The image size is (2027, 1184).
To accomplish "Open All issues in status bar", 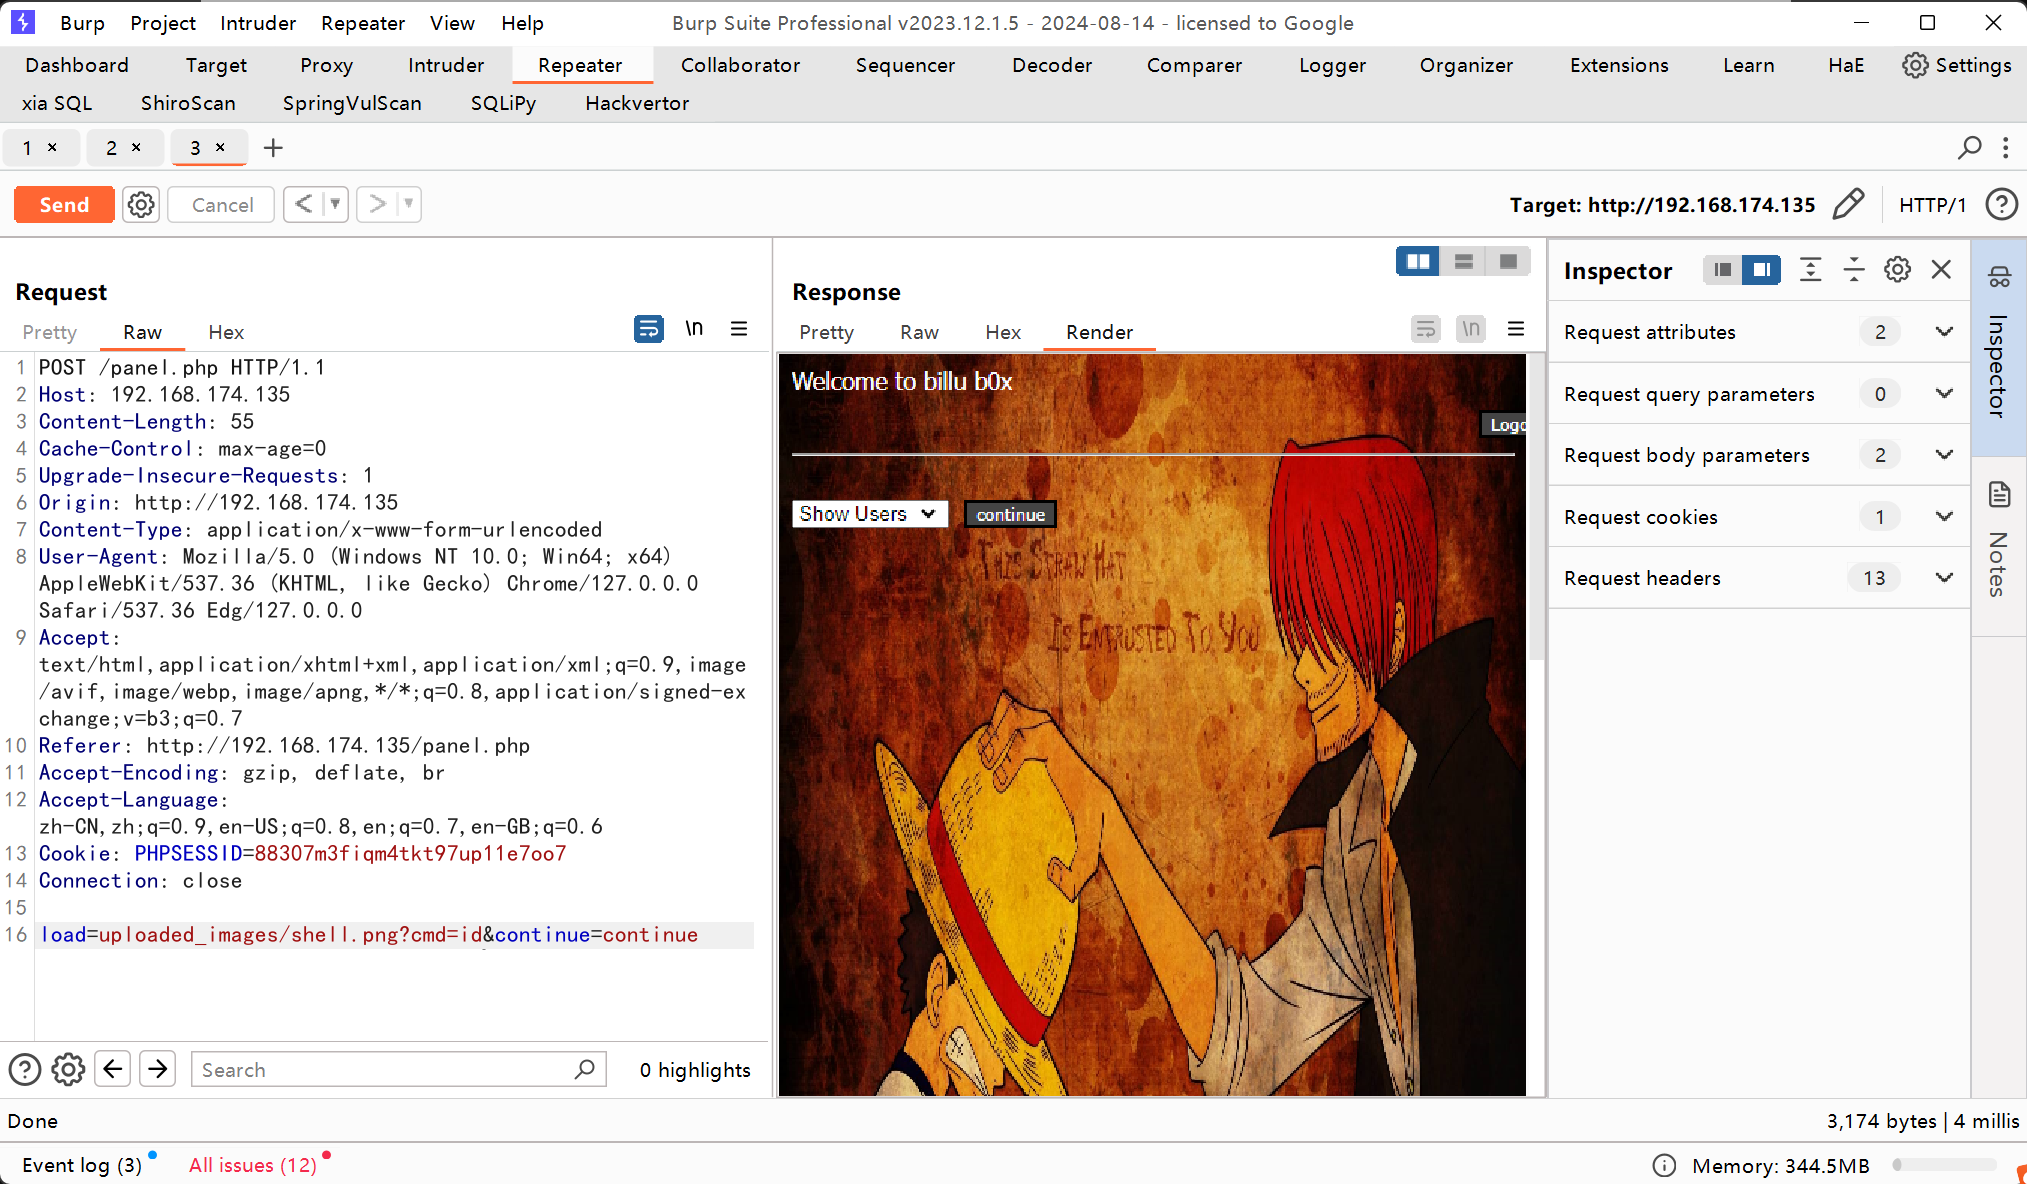I will tap(253, 1165).
